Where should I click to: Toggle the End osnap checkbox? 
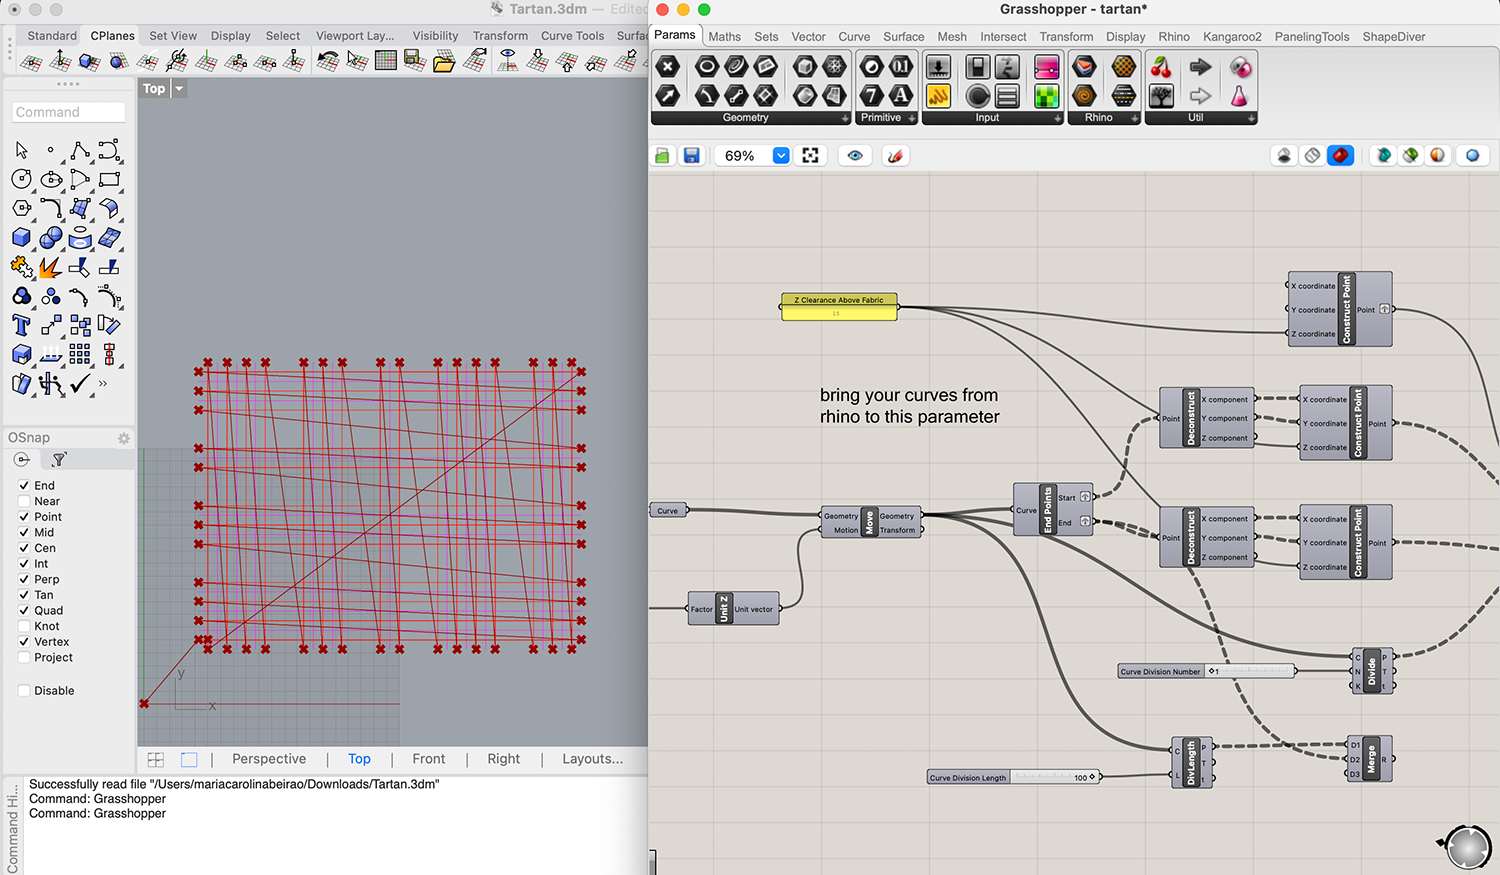24,486
